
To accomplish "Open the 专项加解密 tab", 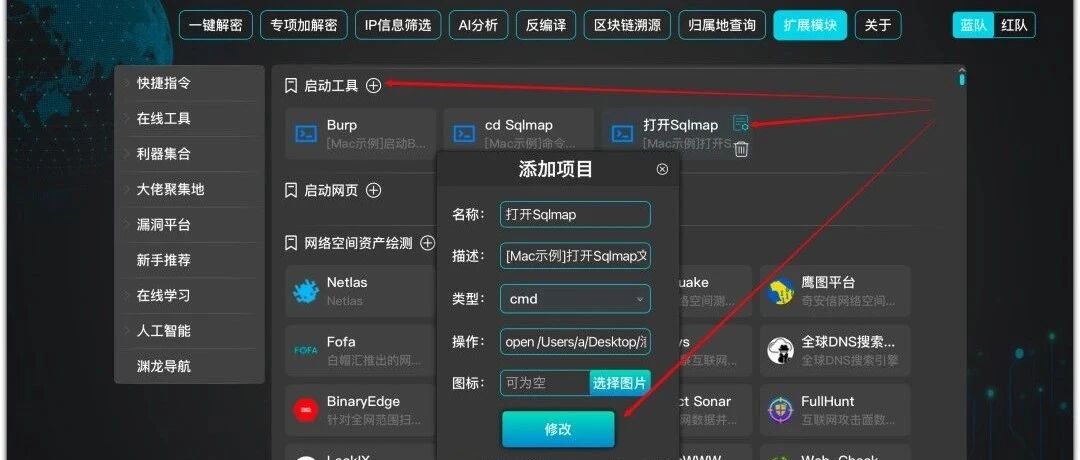I will coord(304,25).
